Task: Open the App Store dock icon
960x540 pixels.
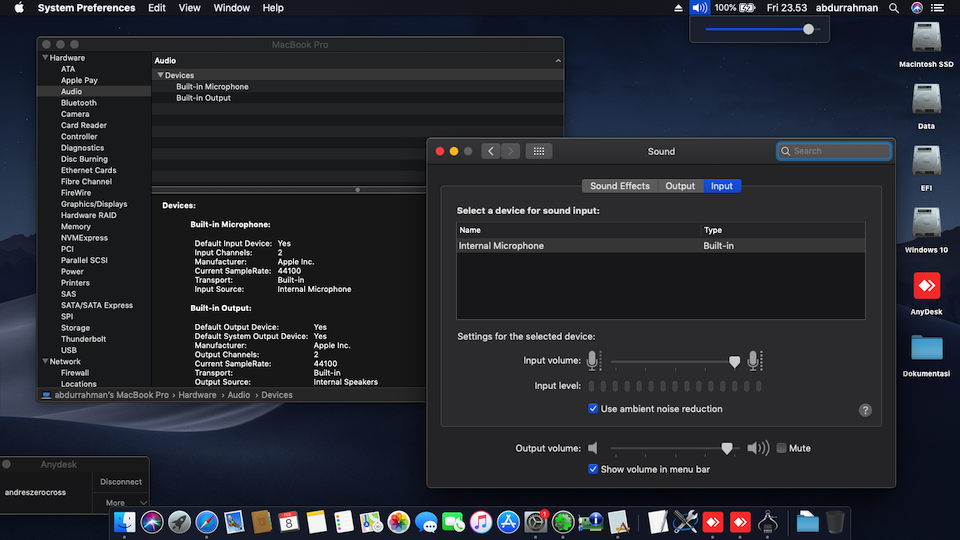Action: [x=508, y=521]
